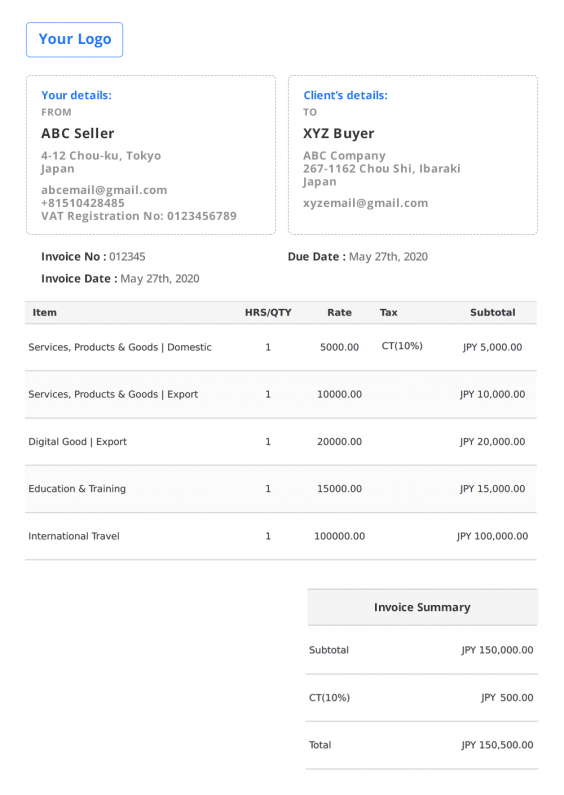This screenshot has width=564, height=795.
Task: Select the ABC Seller name text
Action: [x=78, y=133]
